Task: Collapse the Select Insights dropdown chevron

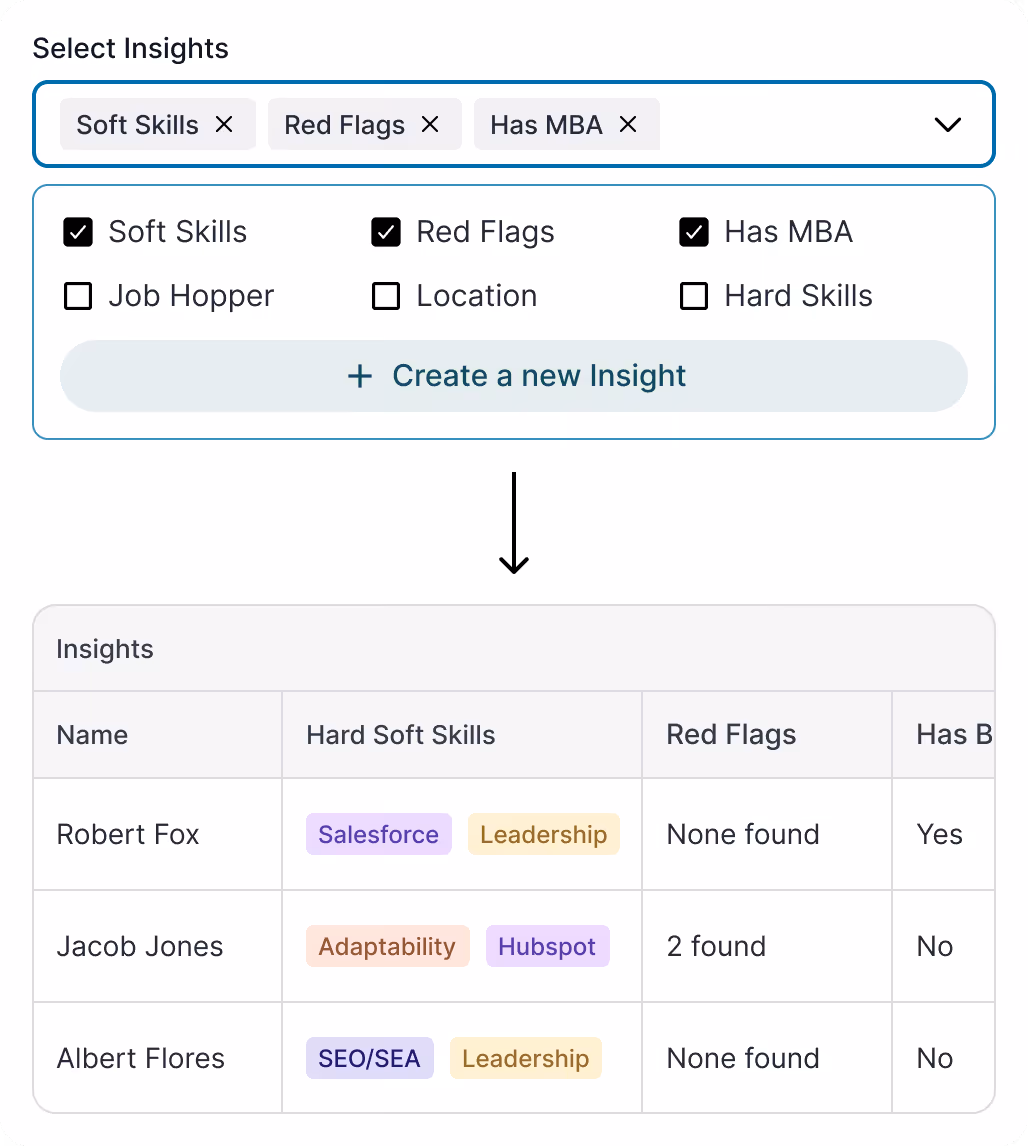Action: pyautogui.click(x=947, y=125)
